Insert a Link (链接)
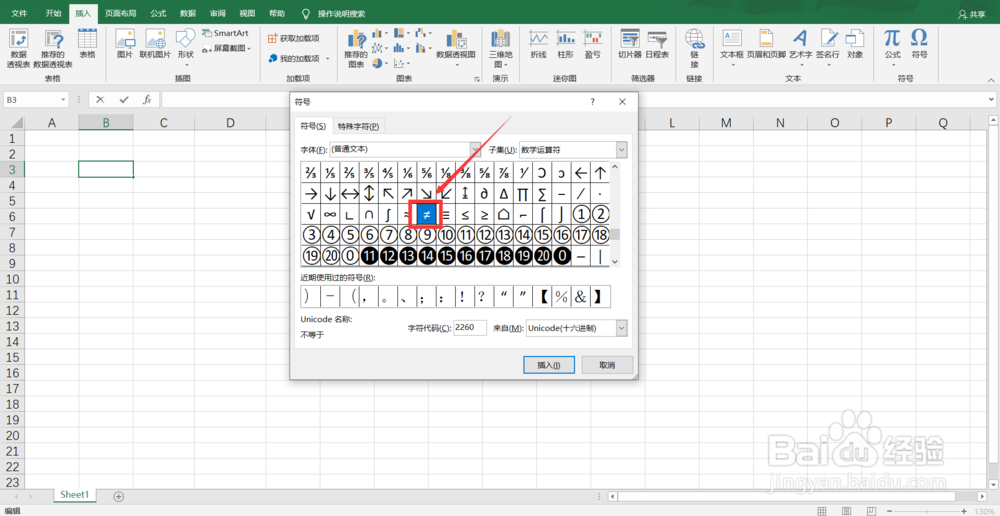 pos(695,48)
